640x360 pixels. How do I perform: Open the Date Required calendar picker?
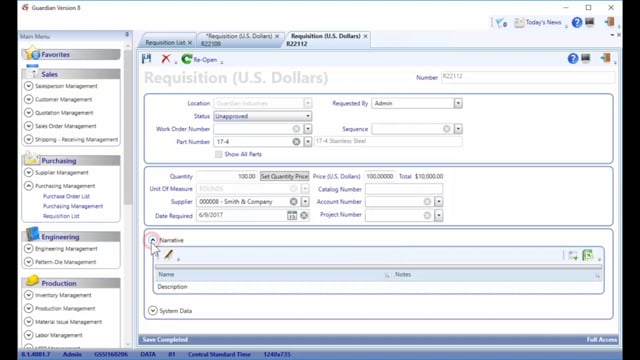tap(292, 215)
